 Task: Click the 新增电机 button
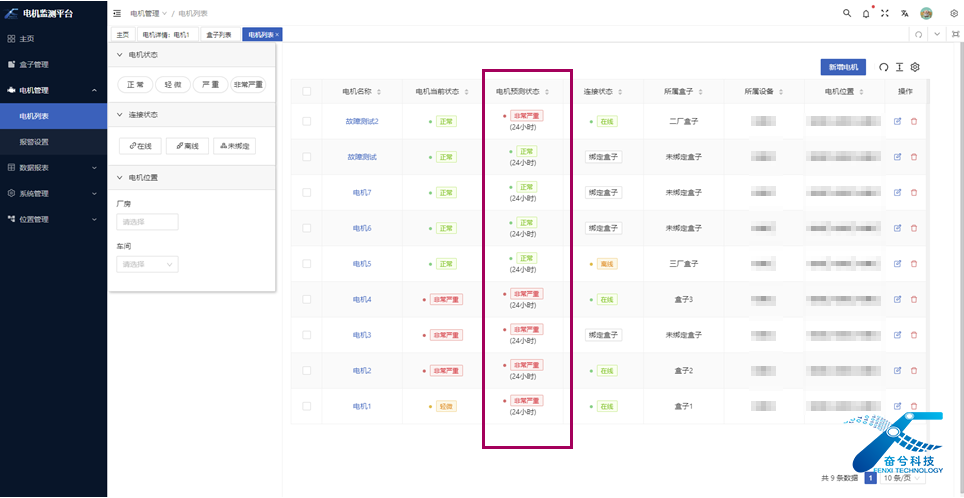point(843,67)
